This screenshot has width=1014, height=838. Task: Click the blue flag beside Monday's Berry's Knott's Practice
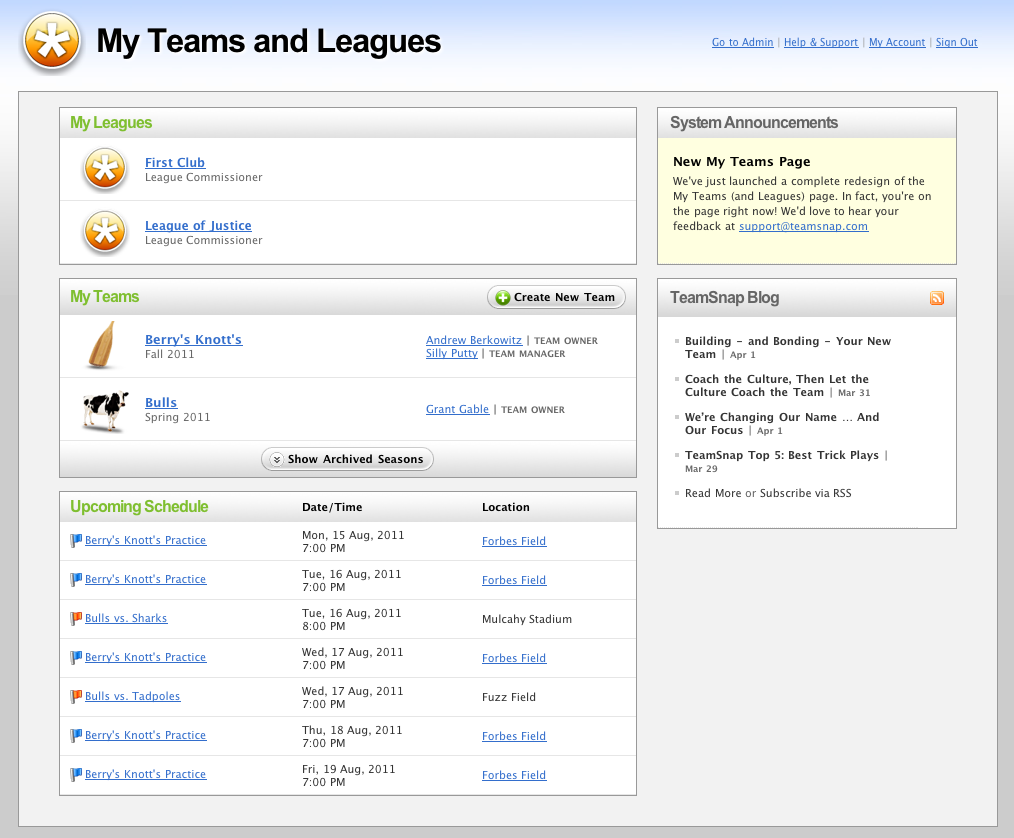click(76, 540)
